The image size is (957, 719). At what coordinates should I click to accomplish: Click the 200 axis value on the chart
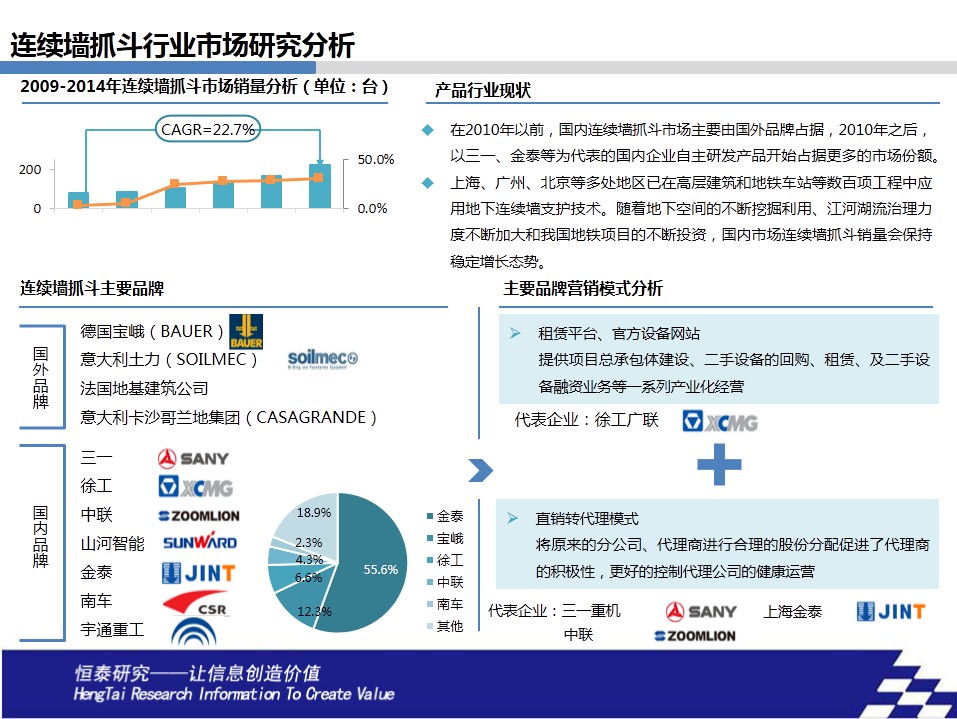[x=30, y=170]
